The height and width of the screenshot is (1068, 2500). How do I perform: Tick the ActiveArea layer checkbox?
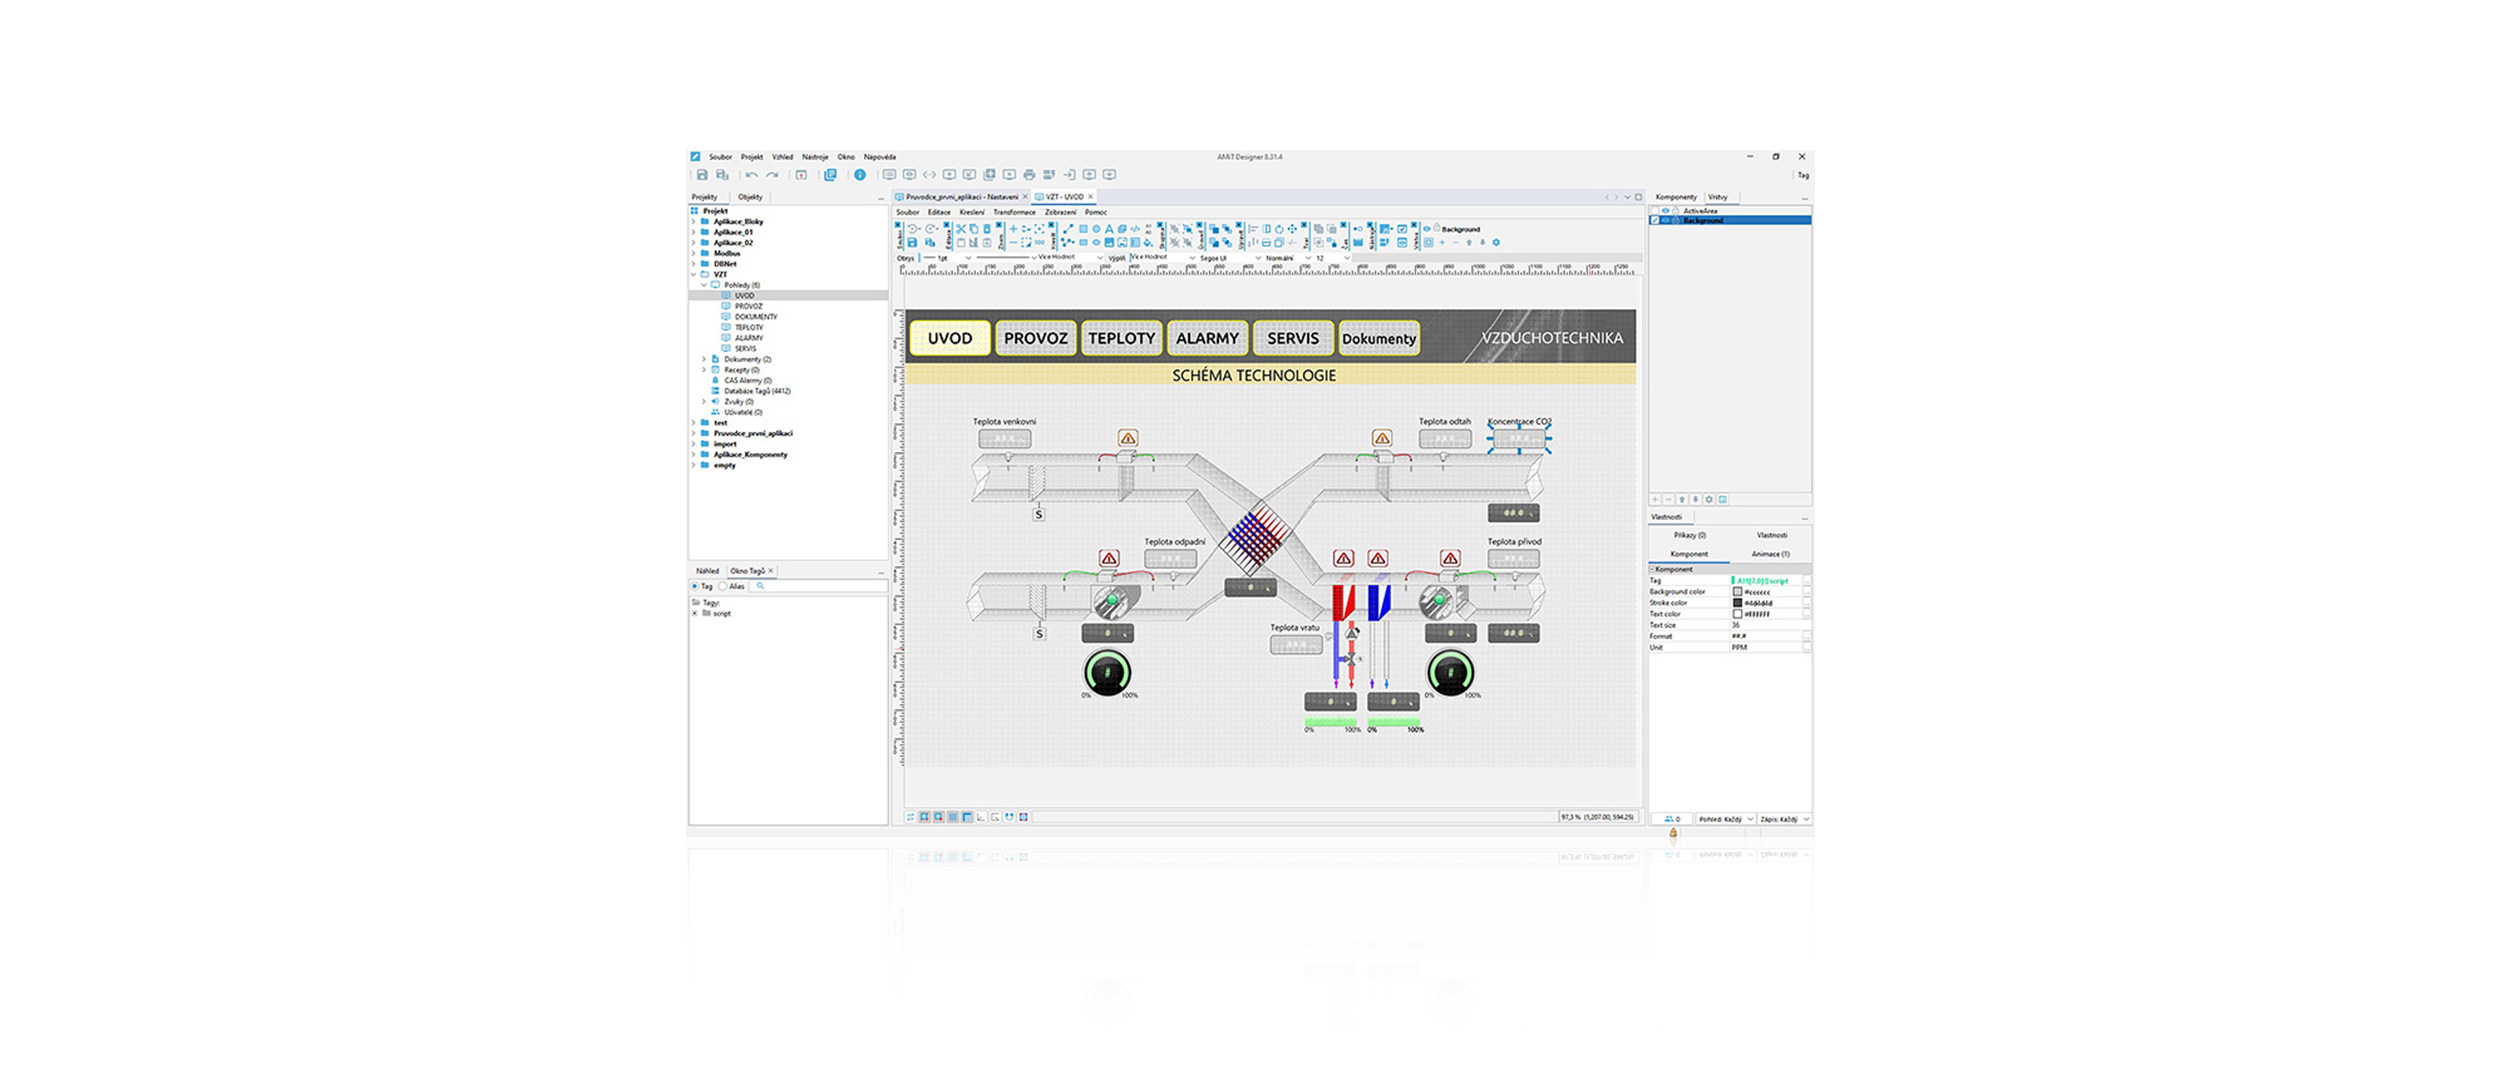coord(1655,211)
